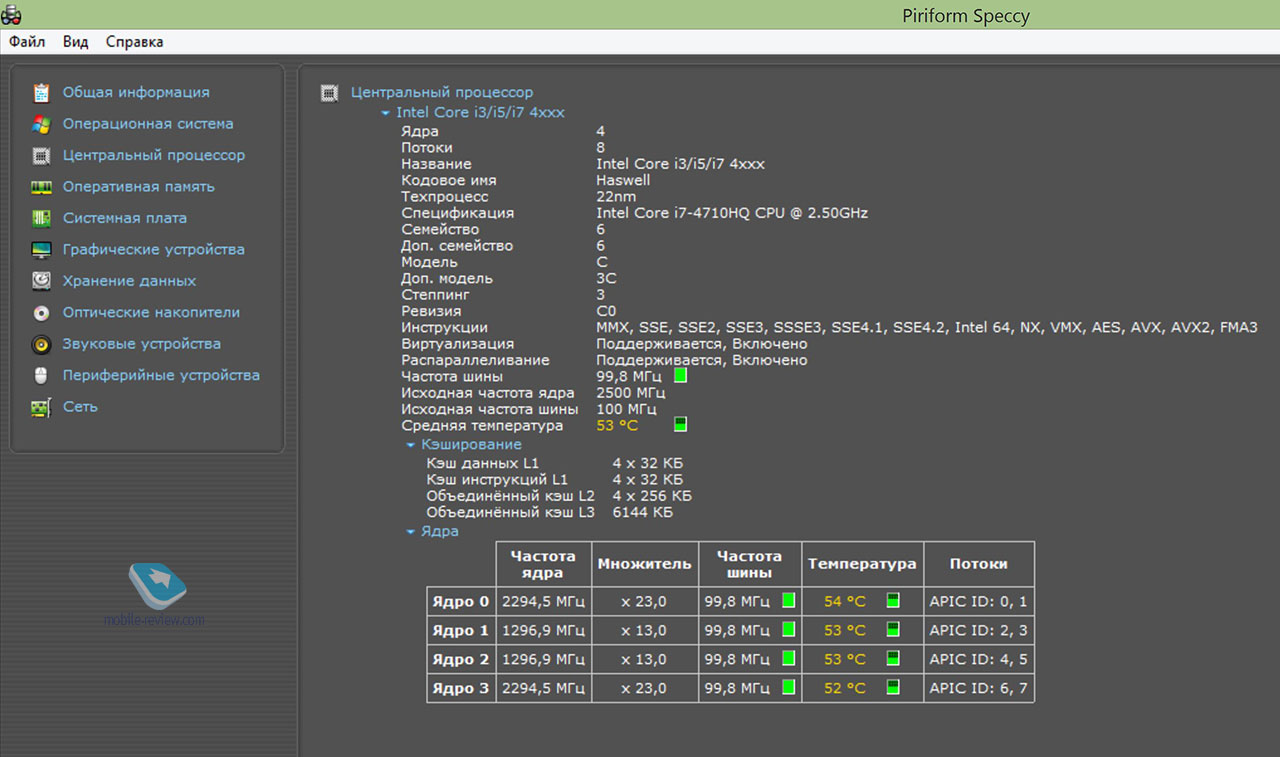Open the Оптические накопители section
Screen dimensions: 1280x757
point(152,312)
